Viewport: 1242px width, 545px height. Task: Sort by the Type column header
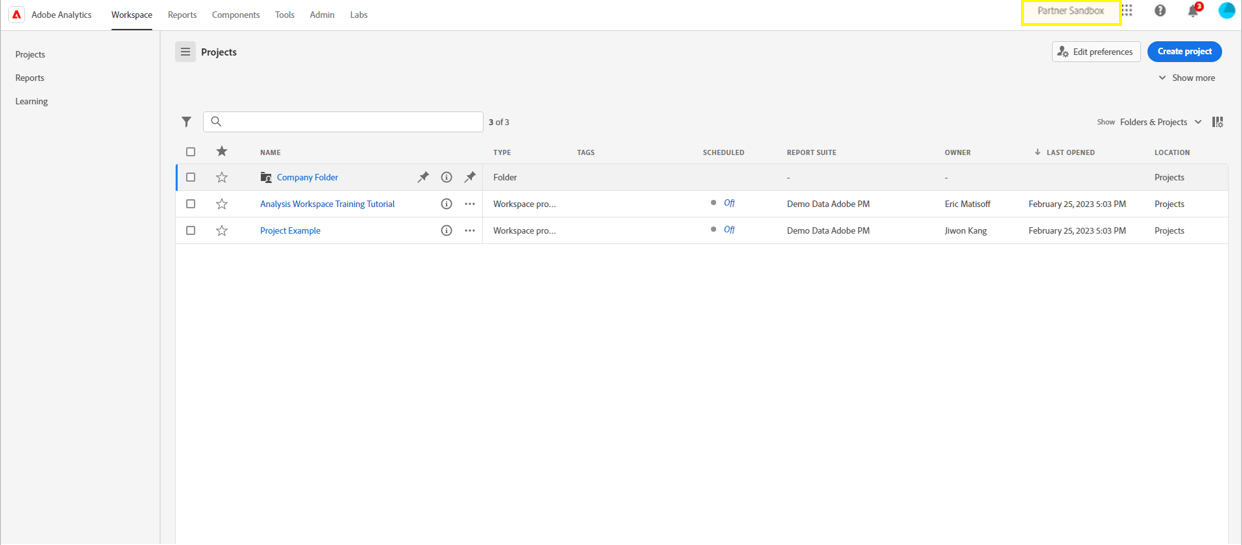(502, 152)
